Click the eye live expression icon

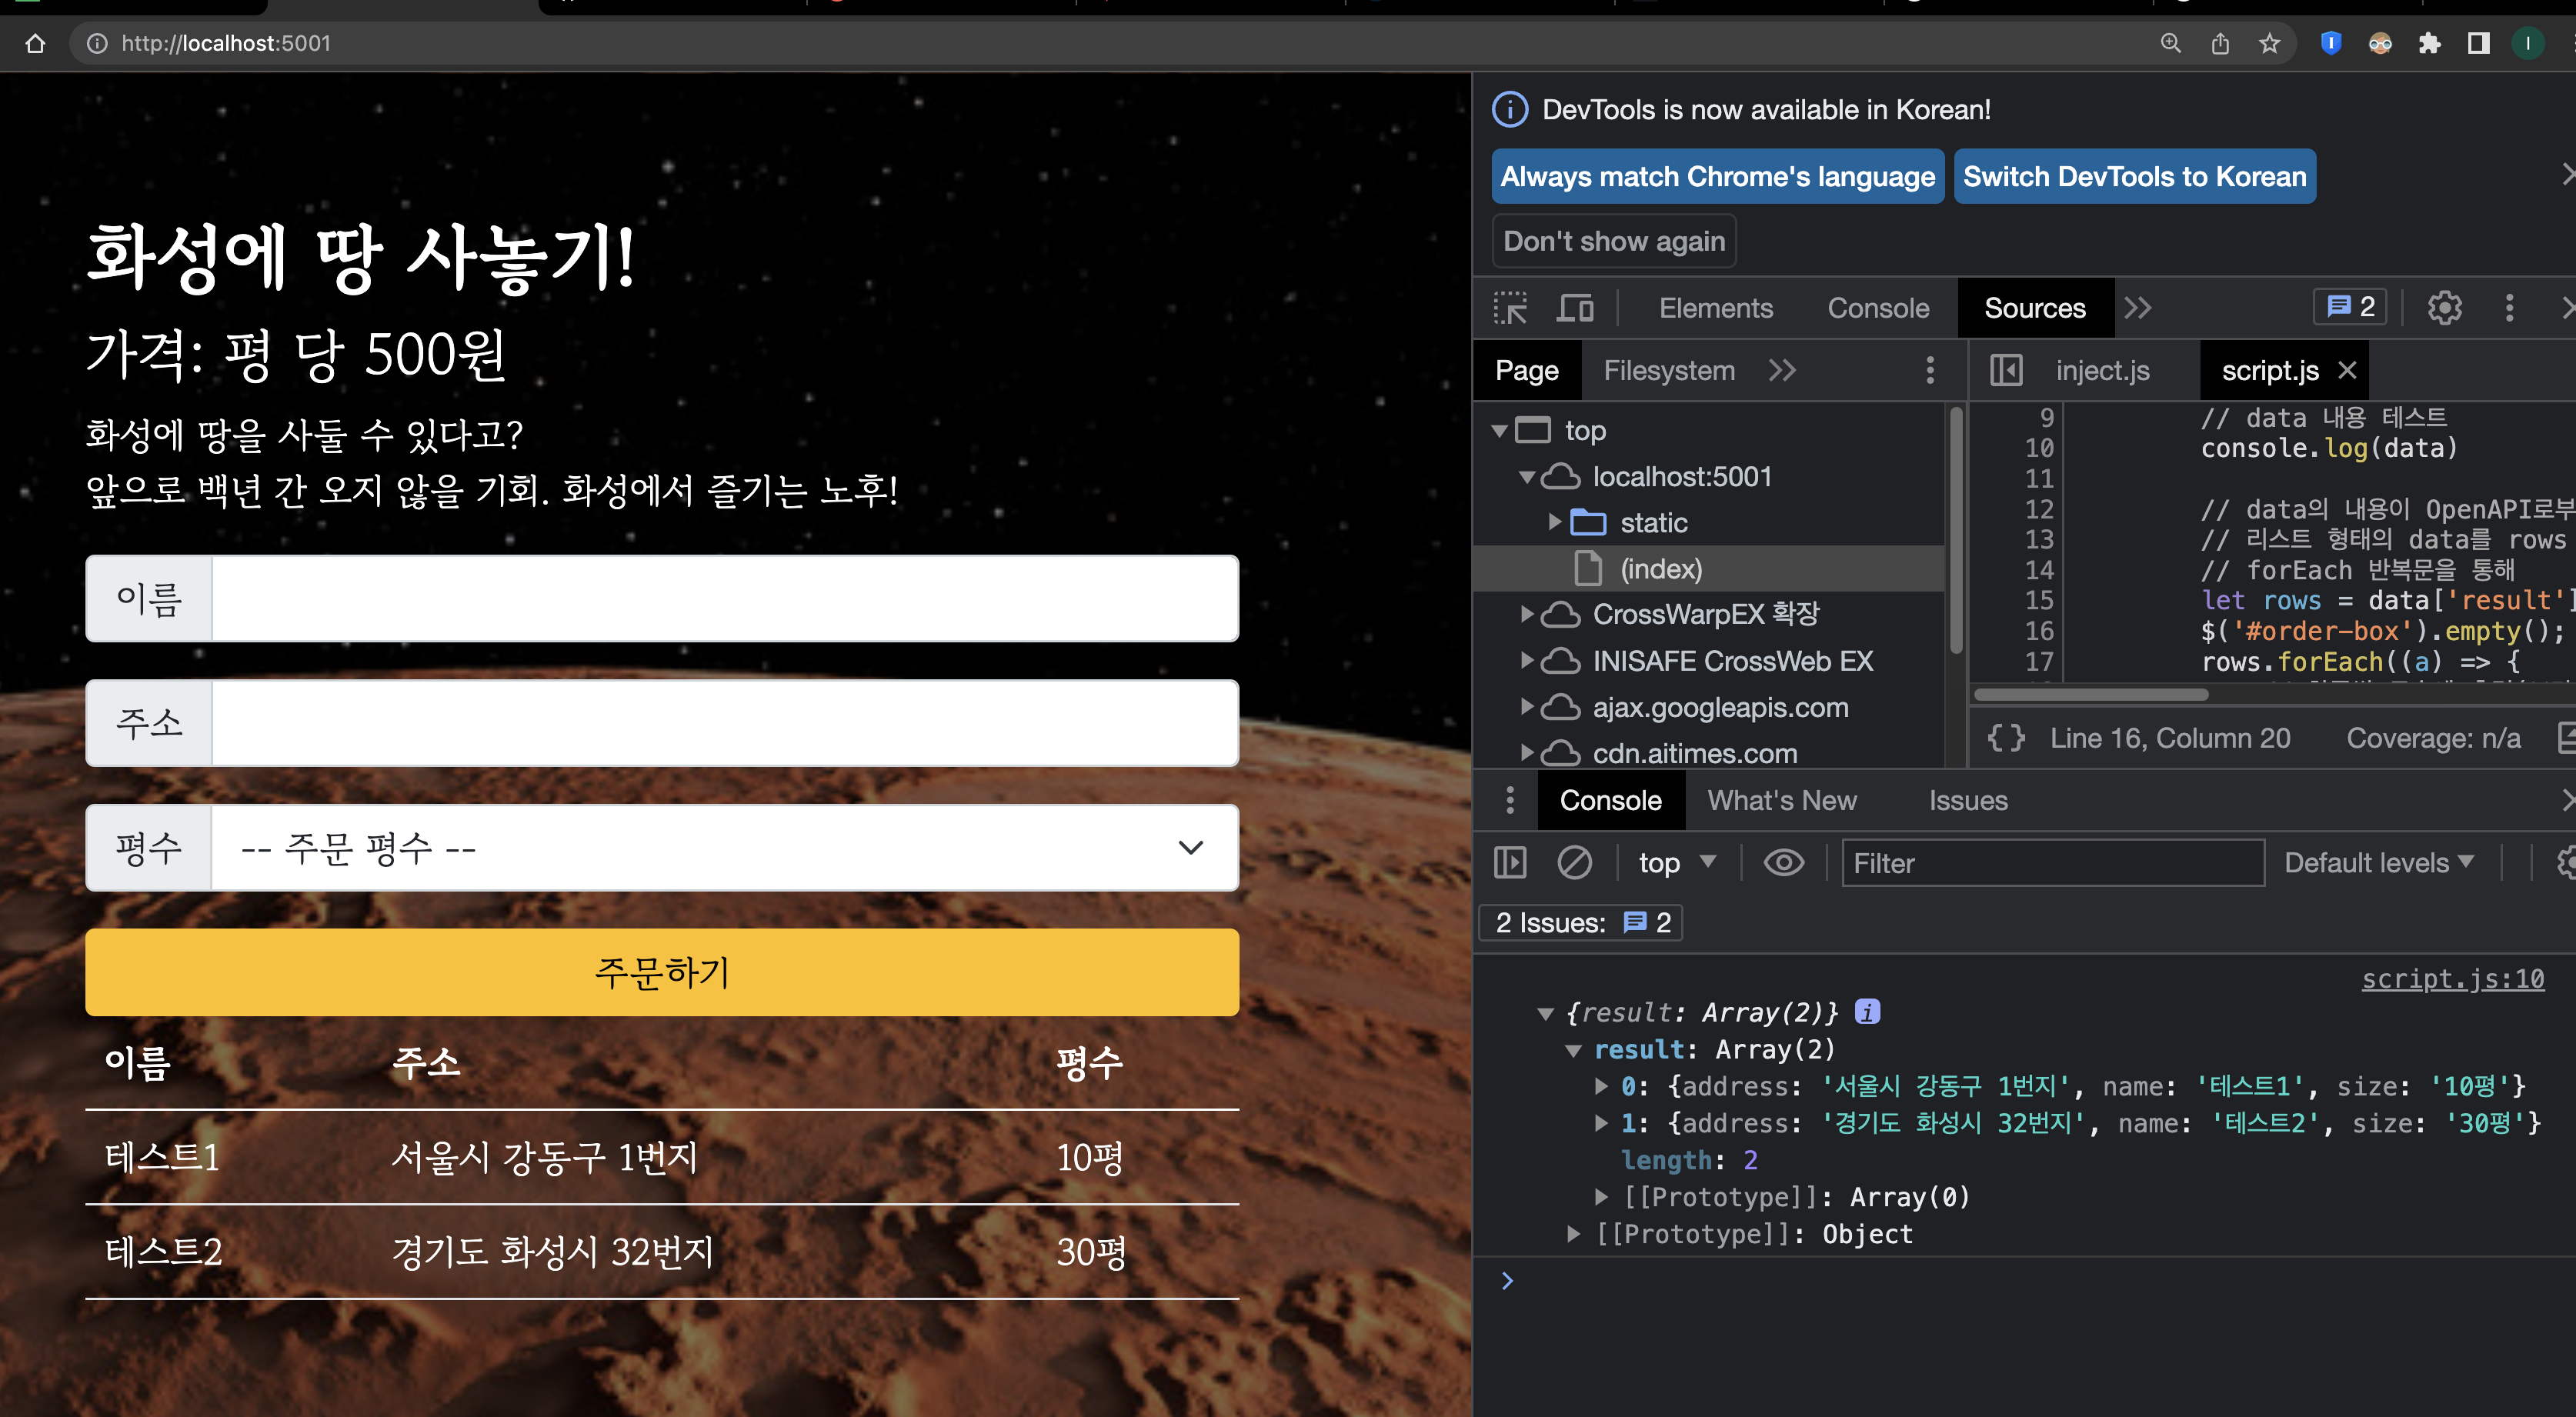click(1783, 862)
